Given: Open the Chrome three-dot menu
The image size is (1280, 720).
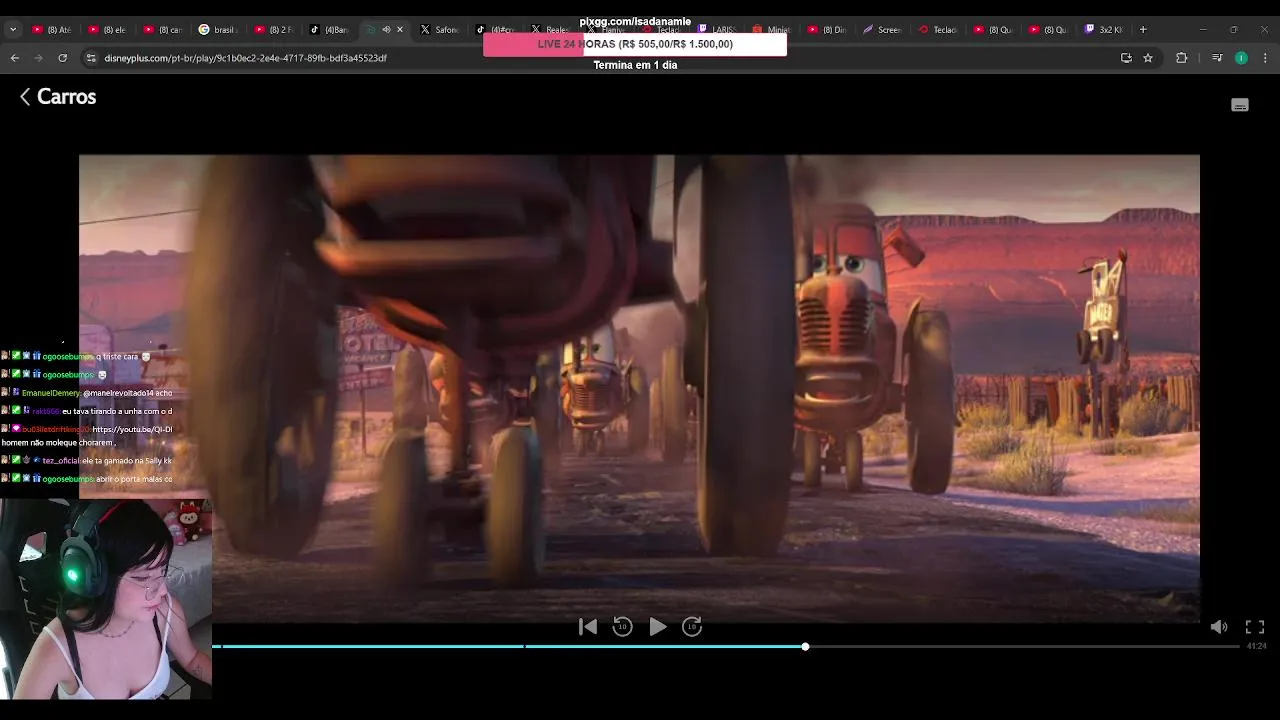Looking at the screenshot, I should pyautogui.click(x=1263, y=58).
